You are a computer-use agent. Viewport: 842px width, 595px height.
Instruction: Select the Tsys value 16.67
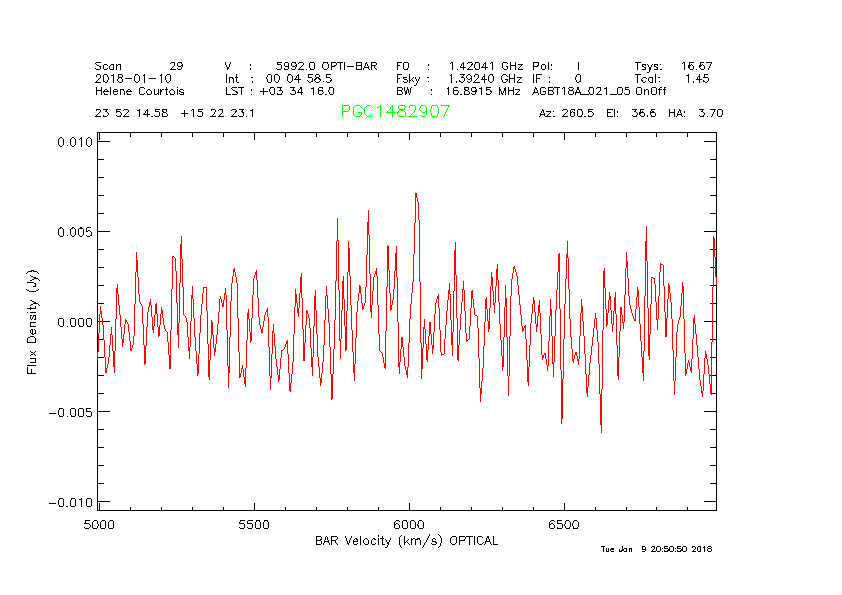tap(696, 65)
